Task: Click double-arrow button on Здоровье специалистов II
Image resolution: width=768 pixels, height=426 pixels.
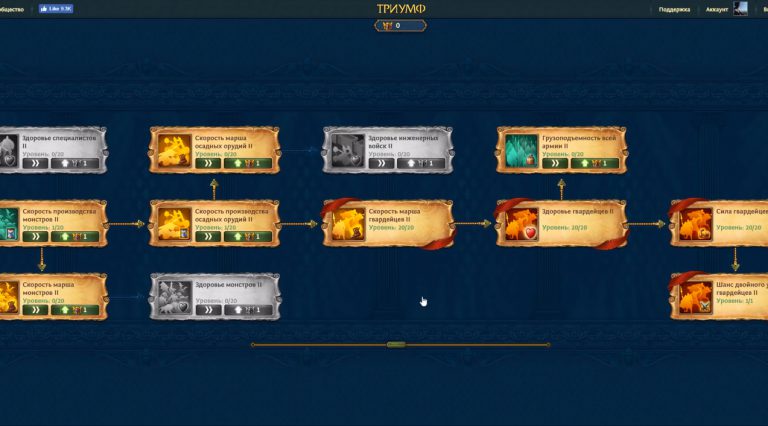Action: [x=35, y=163]
